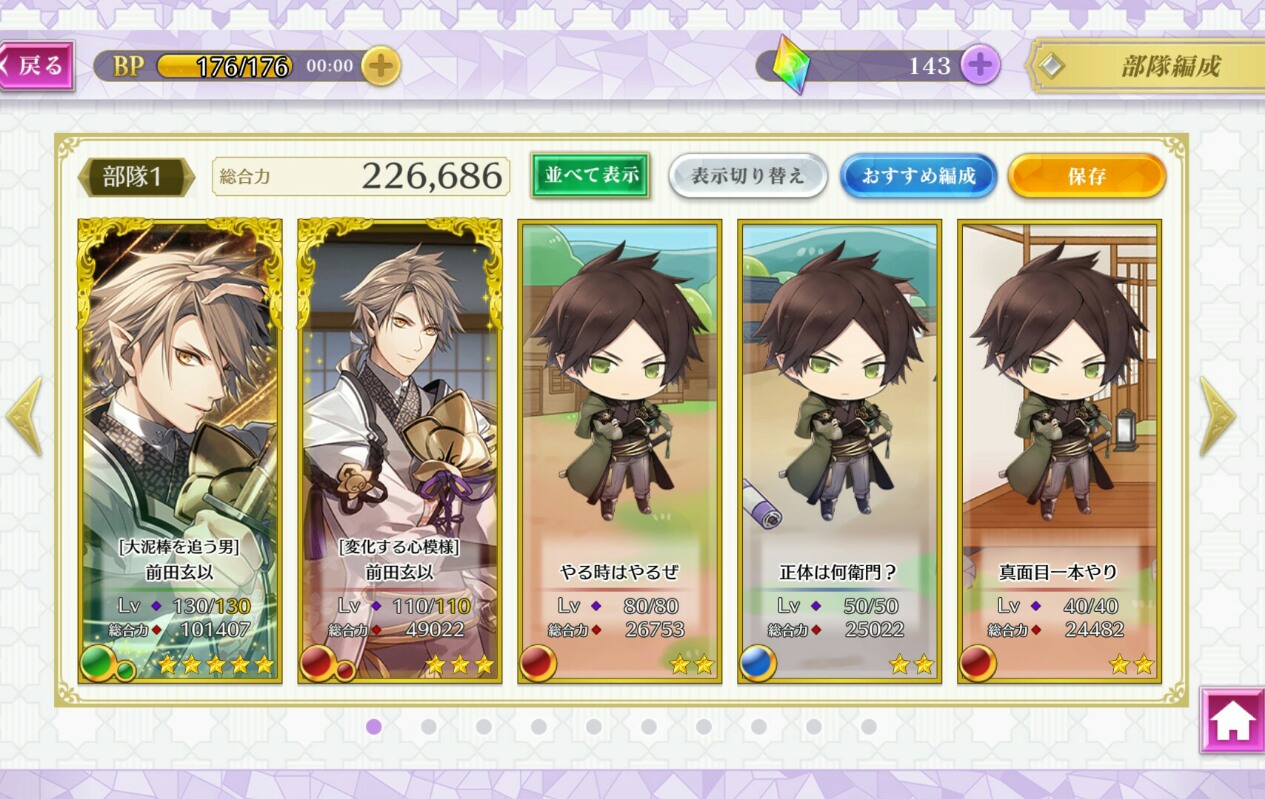
Task: Click the おすすめ編成 recommended formation button
Action: [918, 176]
